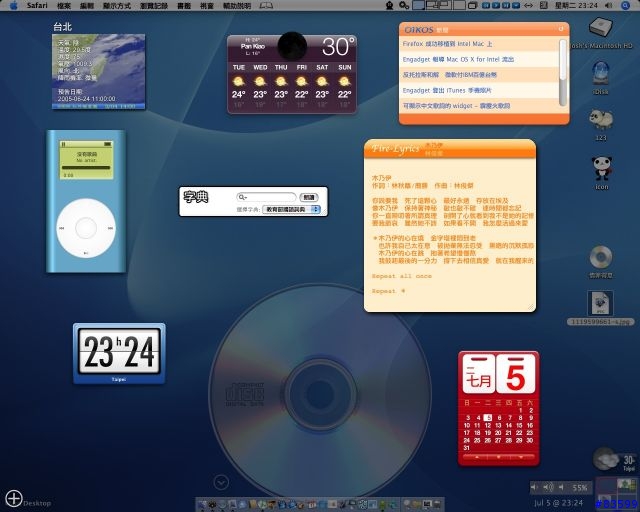Click the Taipei satellite weather map image
Image resolution: width=640 pixels, height=512 pixels.
(x=98, y=71)
